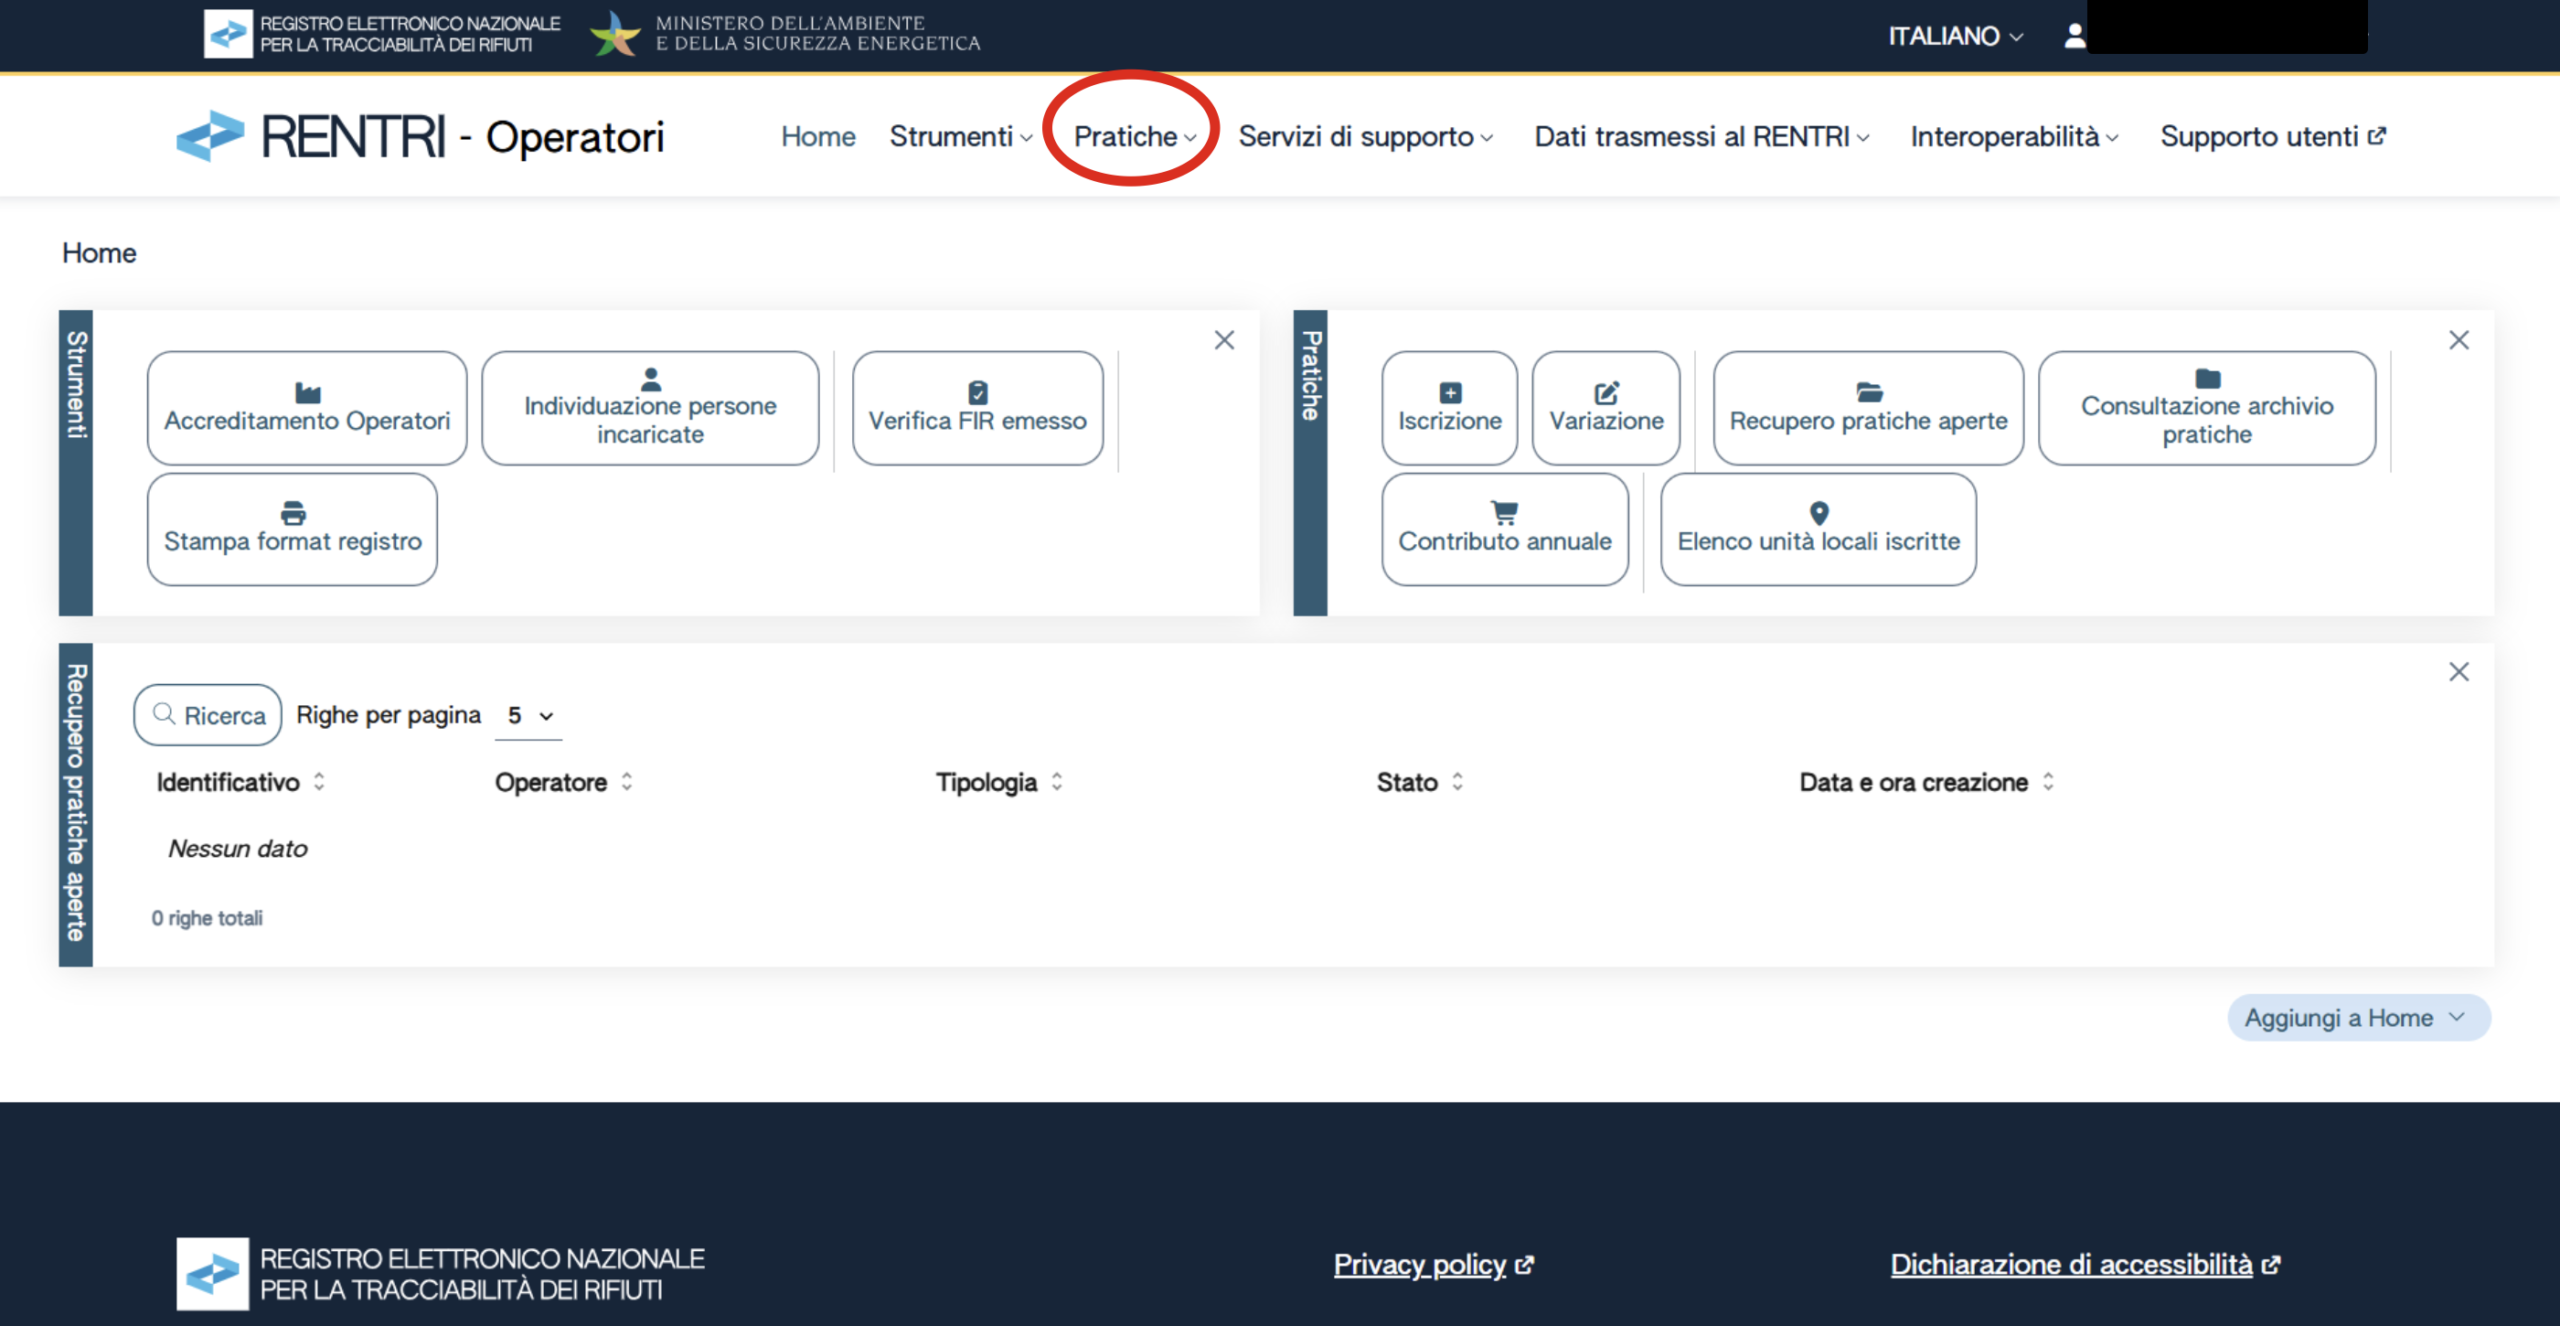Click the user profile icon

[x=2075, y=36]
